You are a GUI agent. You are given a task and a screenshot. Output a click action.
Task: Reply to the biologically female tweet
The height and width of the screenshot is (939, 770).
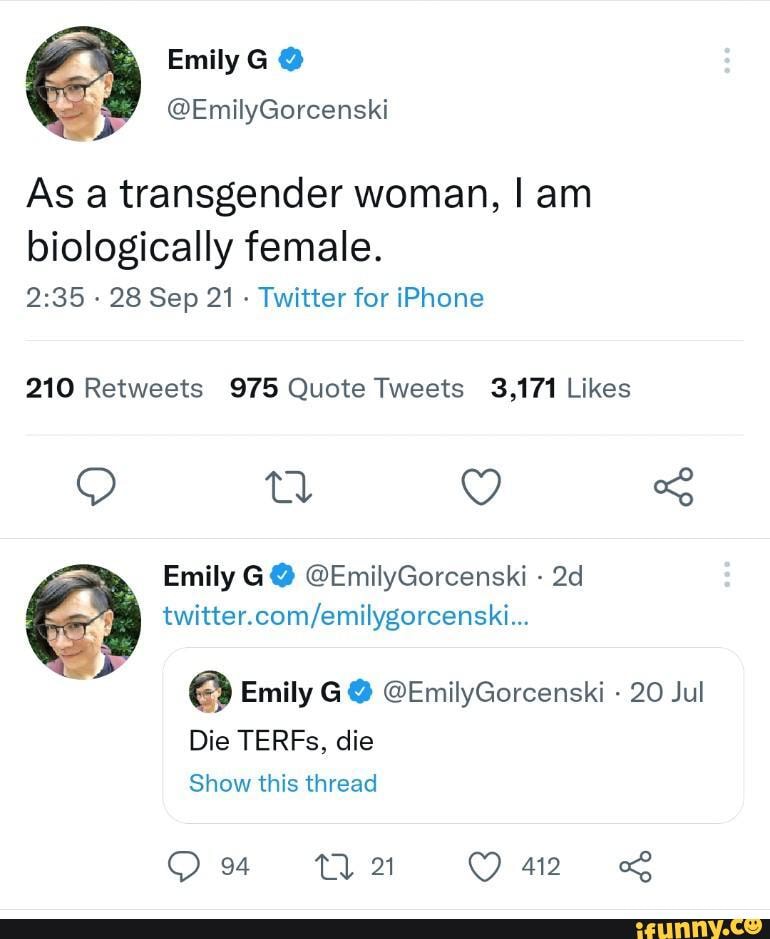point(97,487)
